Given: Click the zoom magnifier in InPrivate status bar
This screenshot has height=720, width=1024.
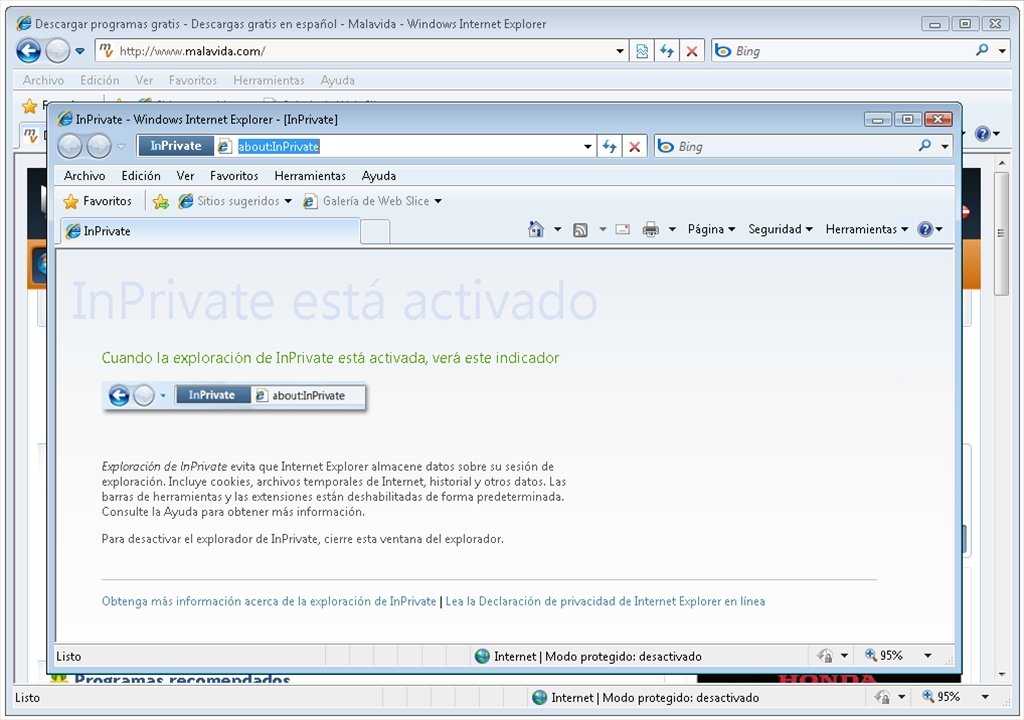Looking at the screenshot, I should coord(871,655).
